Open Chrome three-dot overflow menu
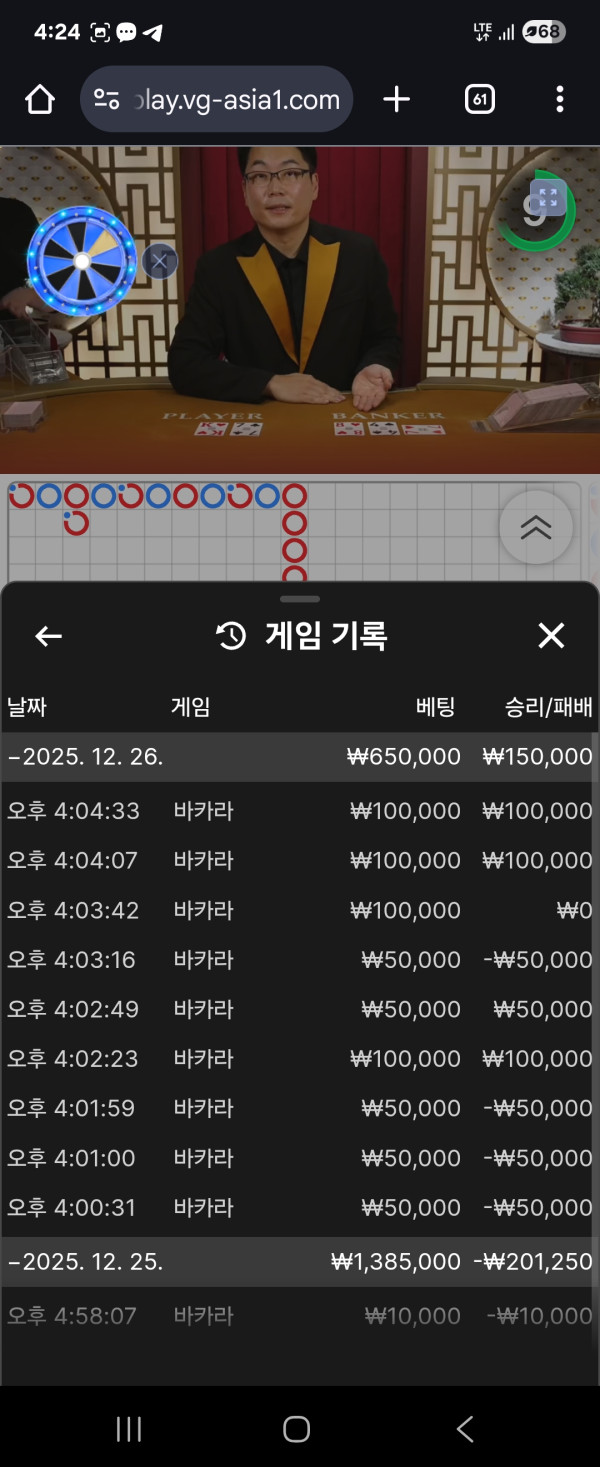Screen dimensions: 600x1467 tap(559, 99)
